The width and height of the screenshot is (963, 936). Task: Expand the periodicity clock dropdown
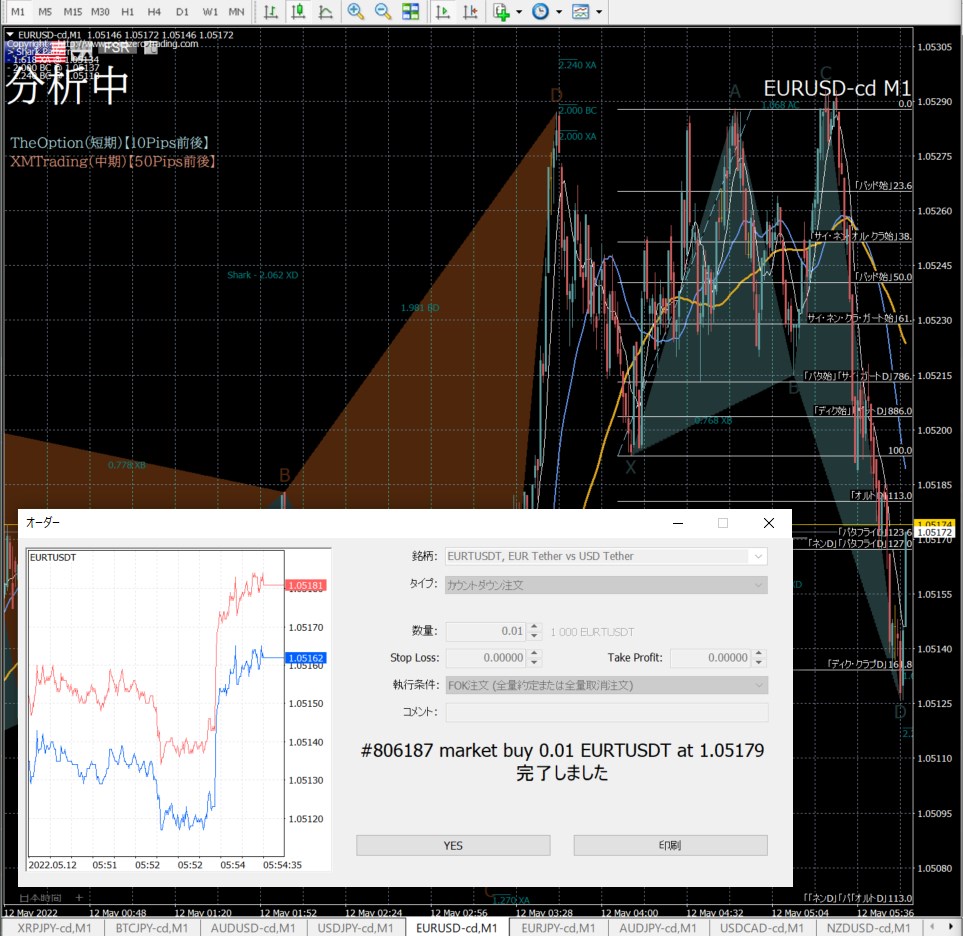coord(559,12)
